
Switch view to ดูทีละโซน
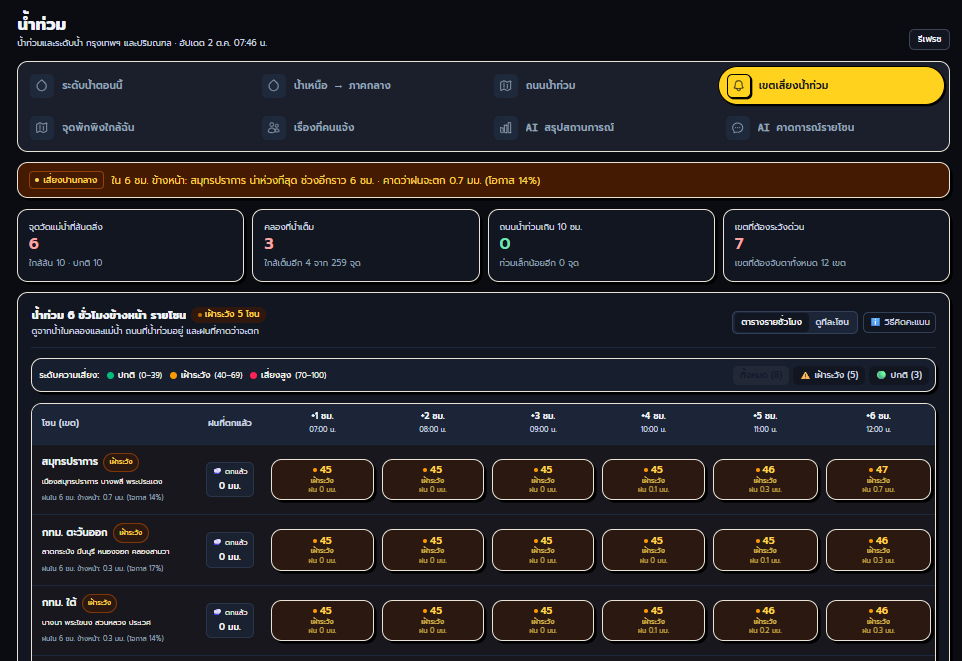832,322
